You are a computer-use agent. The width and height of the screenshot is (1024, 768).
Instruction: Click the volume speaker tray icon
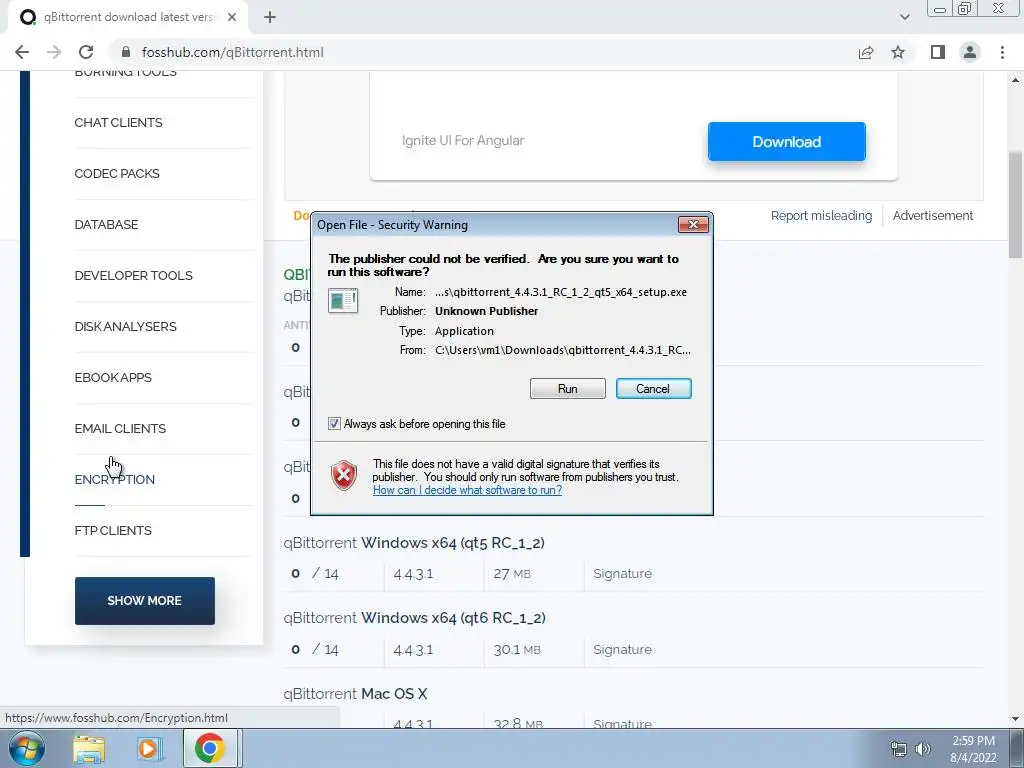point(923,749)
